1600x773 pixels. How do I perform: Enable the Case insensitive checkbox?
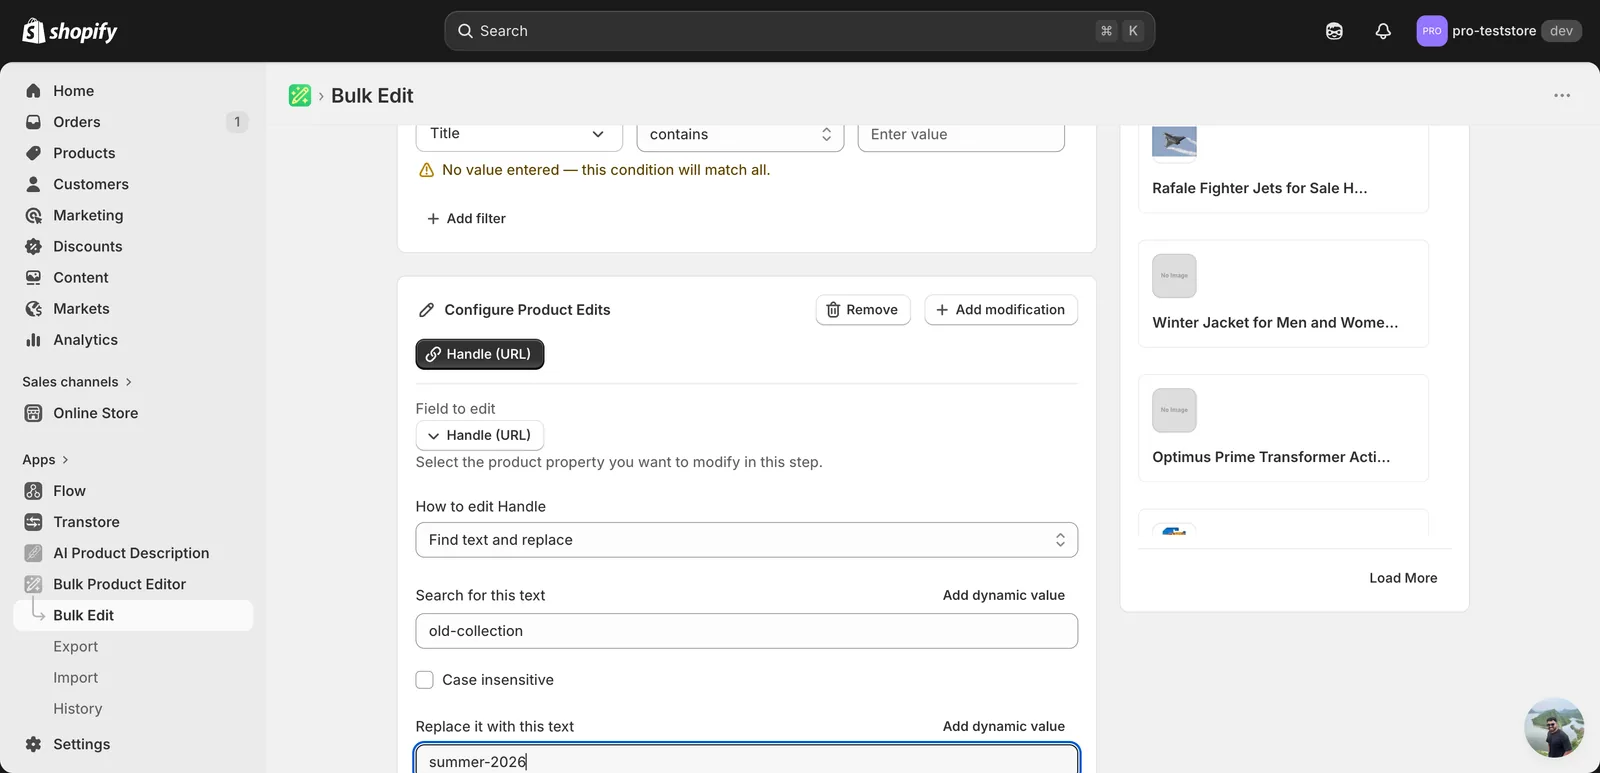point(425,680)
